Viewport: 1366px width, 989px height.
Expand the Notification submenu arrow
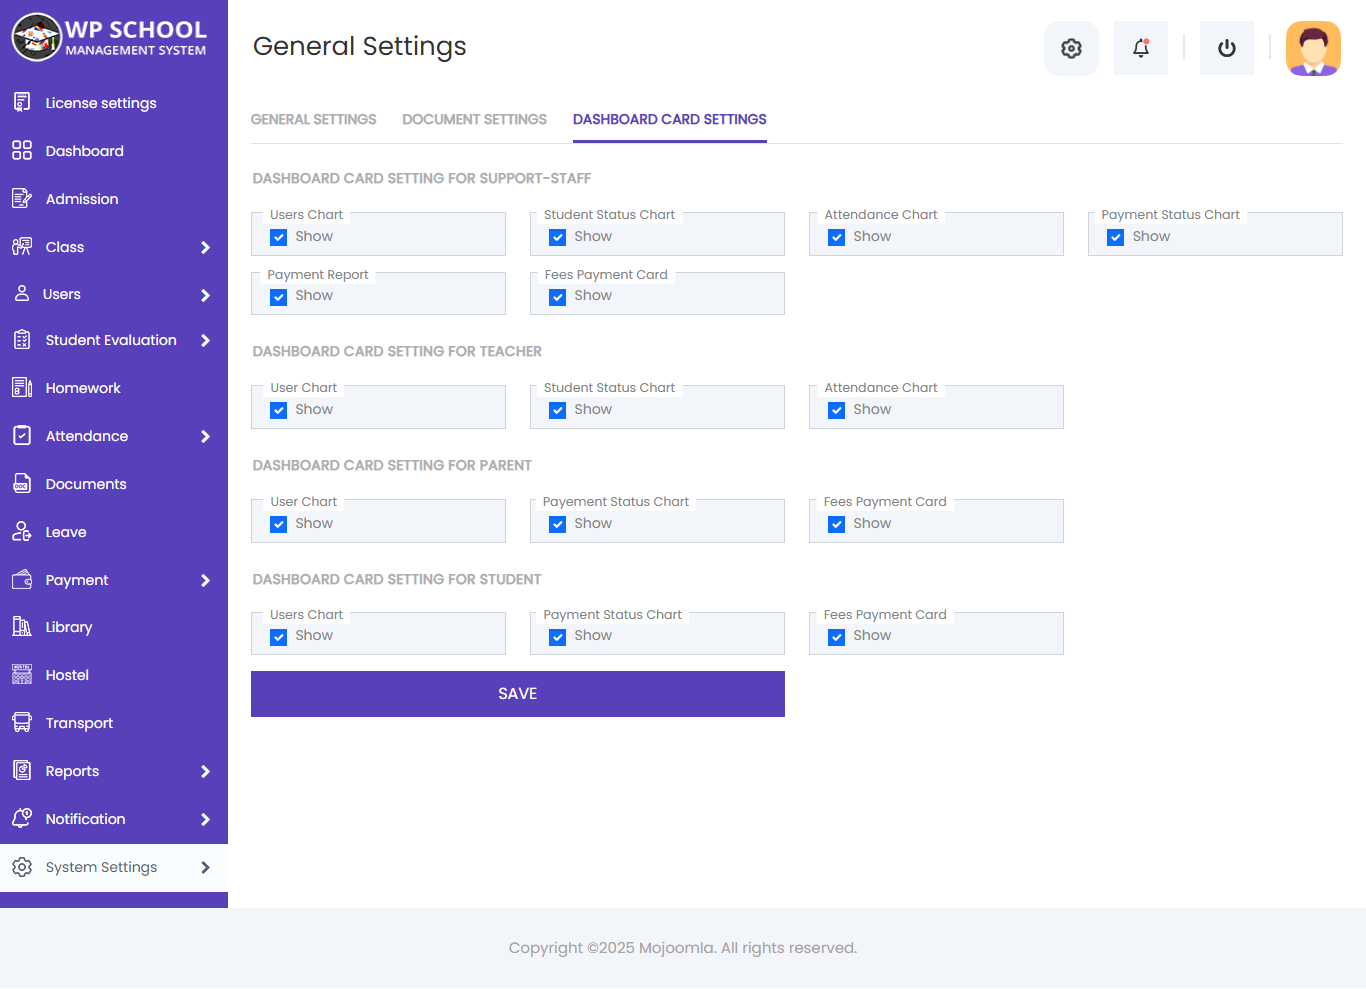point(205,819)
